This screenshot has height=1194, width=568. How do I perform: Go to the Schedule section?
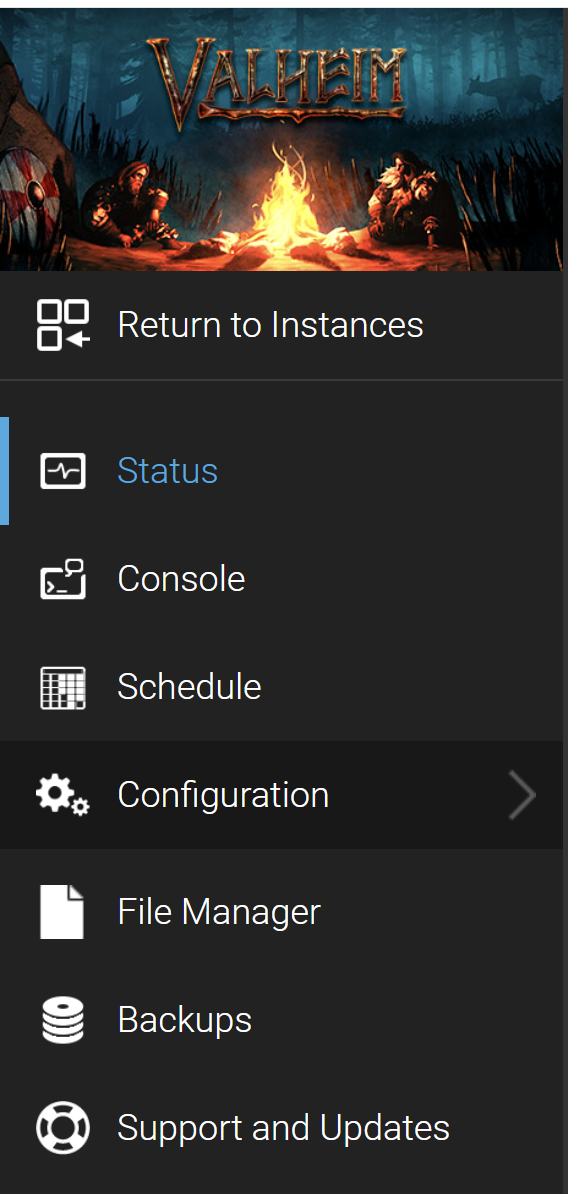pyautogui.click(x=282, y=687)
